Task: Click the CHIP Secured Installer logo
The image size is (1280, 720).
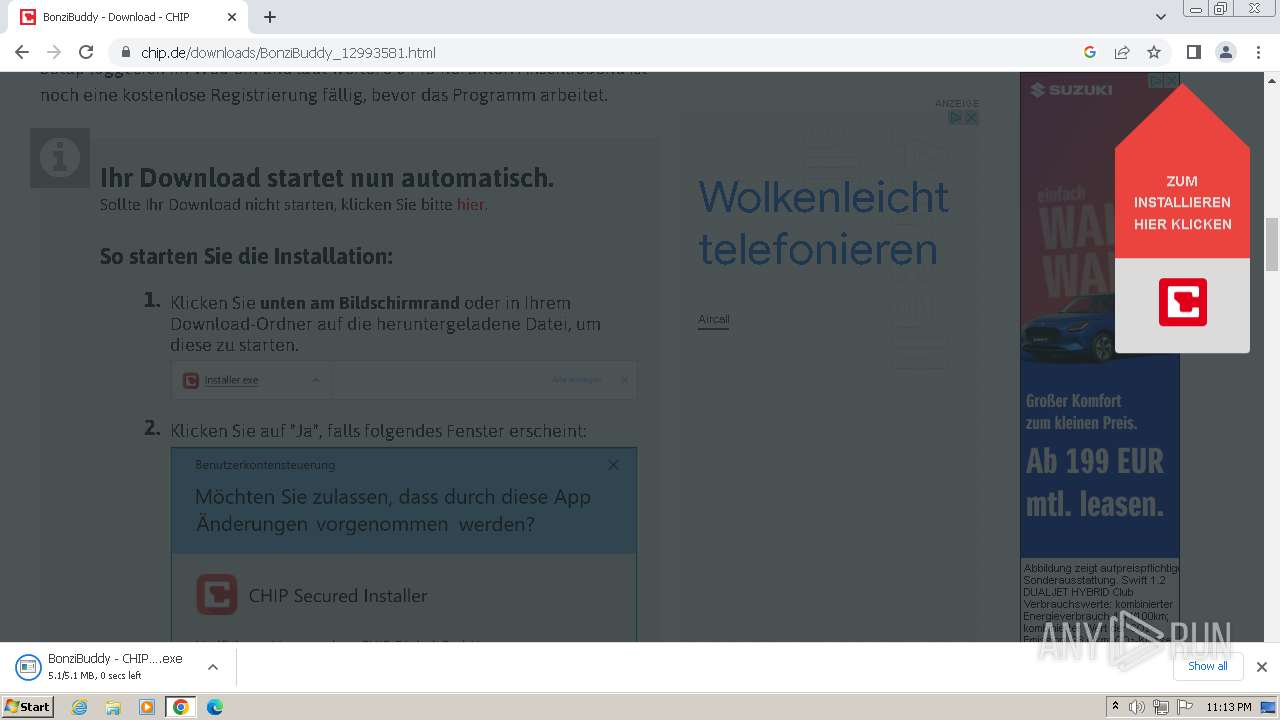Action: coord(217,594)
